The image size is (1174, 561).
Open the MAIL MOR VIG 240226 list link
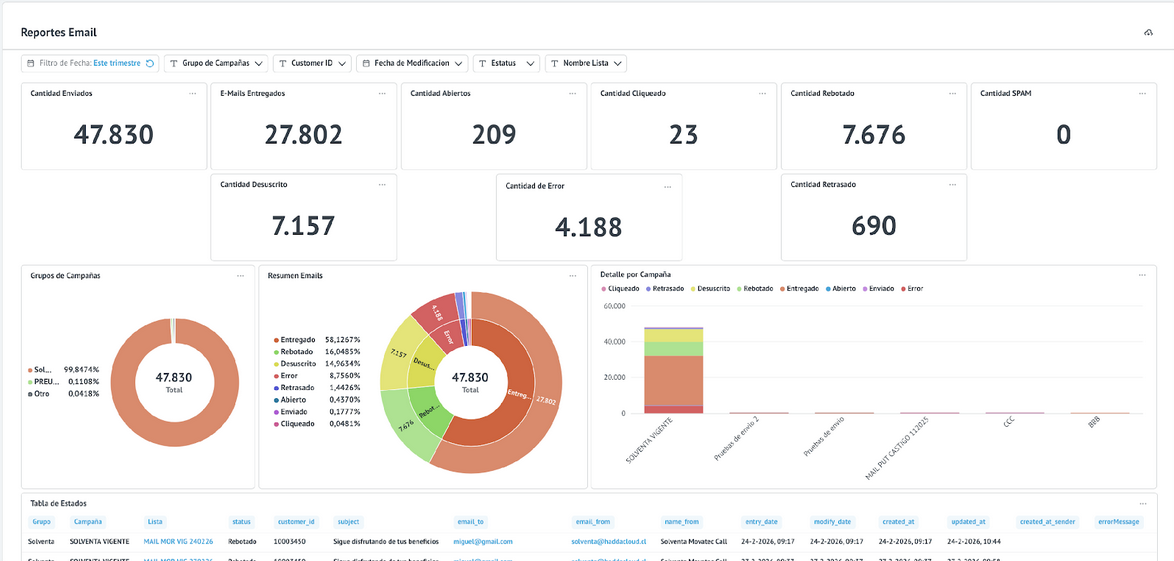(x=178, y=541)
